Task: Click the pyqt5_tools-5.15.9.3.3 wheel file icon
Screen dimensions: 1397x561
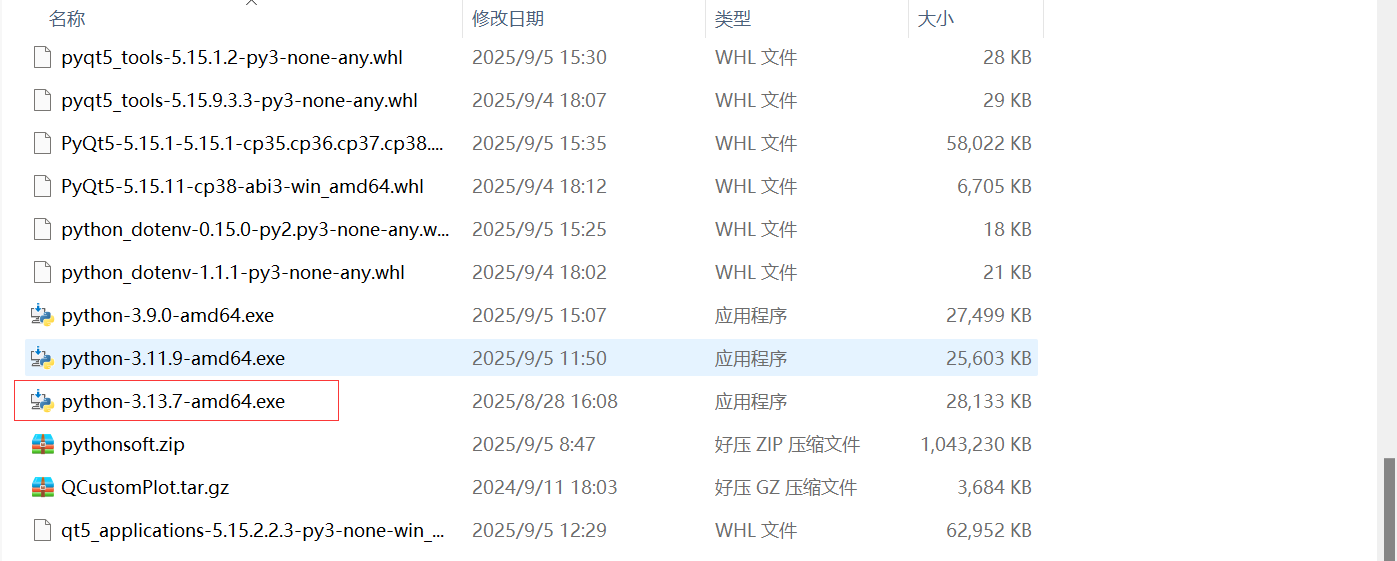Action: pyautogui.click(x=41, y=100)
